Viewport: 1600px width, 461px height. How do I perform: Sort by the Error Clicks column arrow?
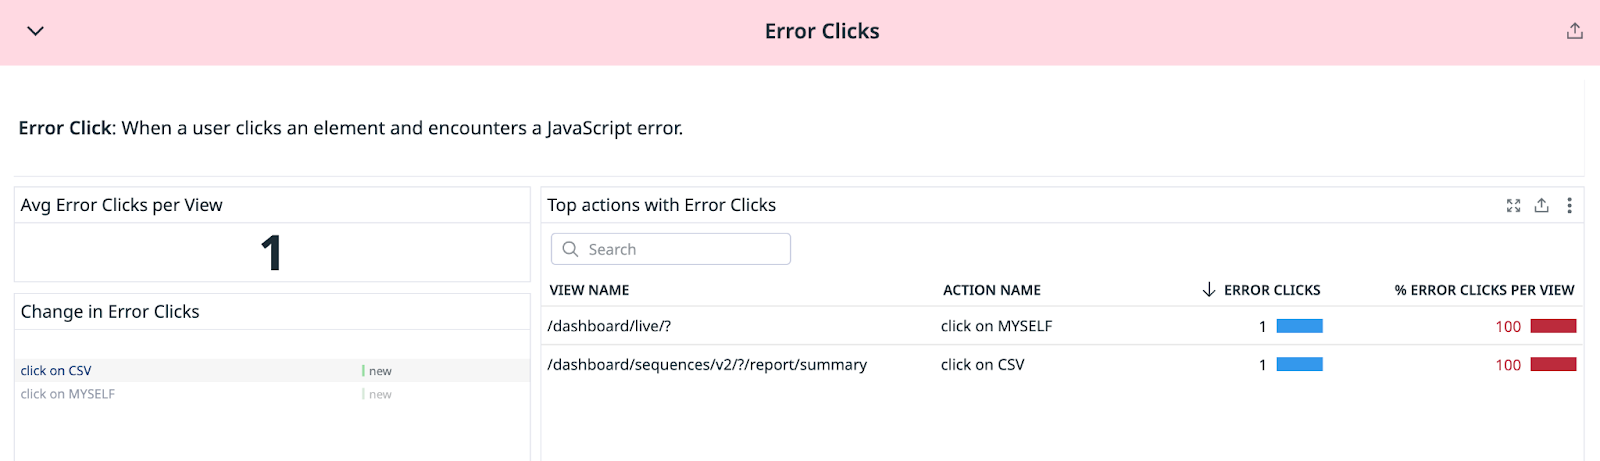[x=1208, y=290]
